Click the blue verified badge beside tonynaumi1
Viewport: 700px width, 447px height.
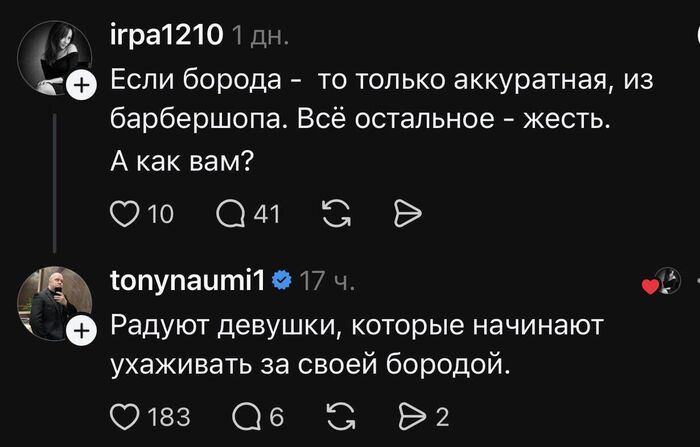coord(282,281)
